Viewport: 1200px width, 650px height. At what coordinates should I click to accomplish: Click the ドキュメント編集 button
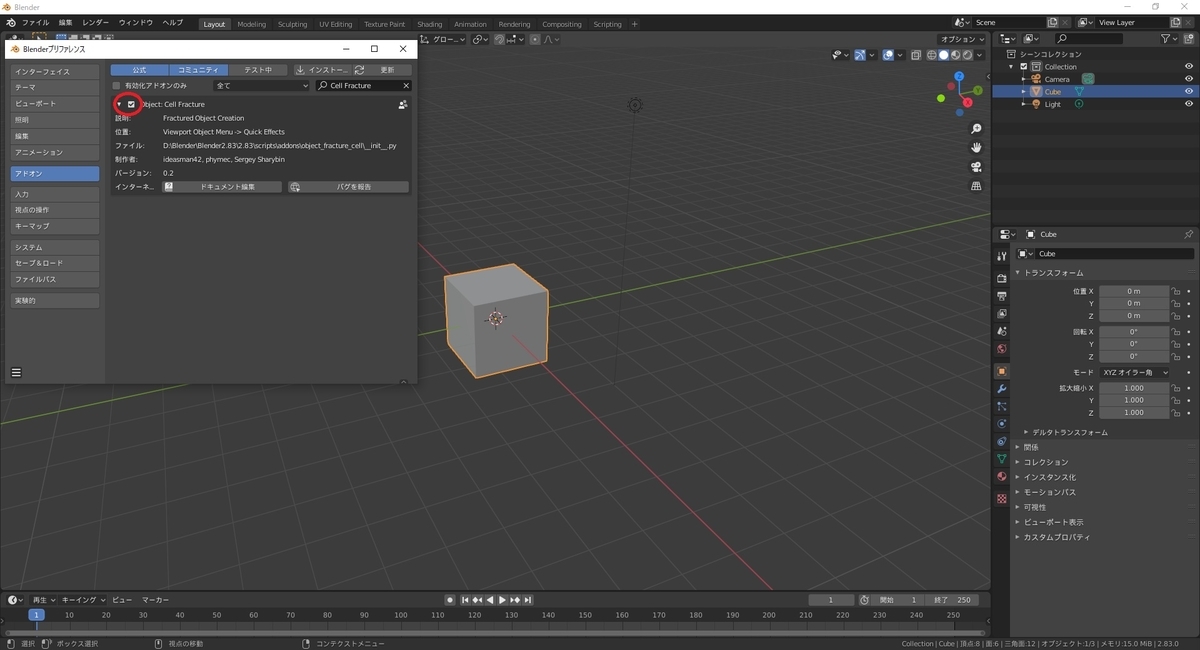click(222, 187)
